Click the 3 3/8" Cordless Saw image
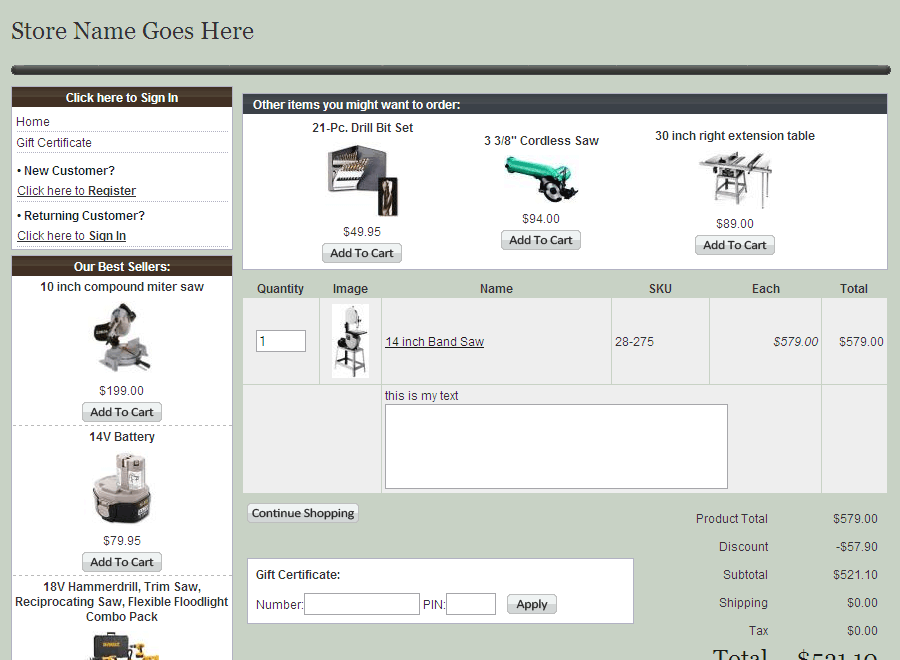Viewport: 900px width, 660px height. pos(541,178)
